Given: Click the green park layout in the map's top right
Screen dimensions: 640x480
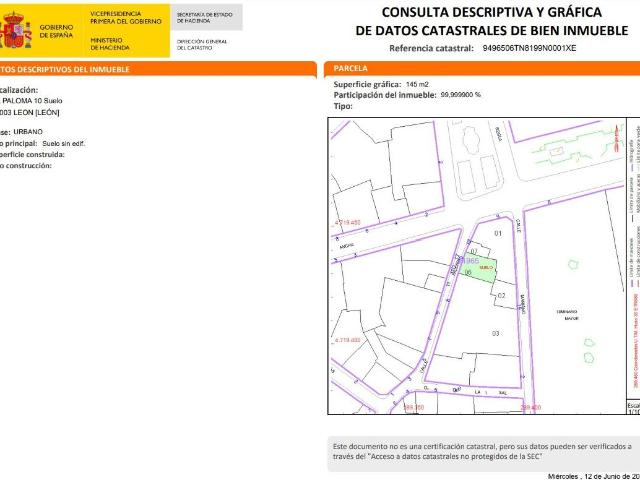Looking at the screenshot, I should click(x=565, y=152).
